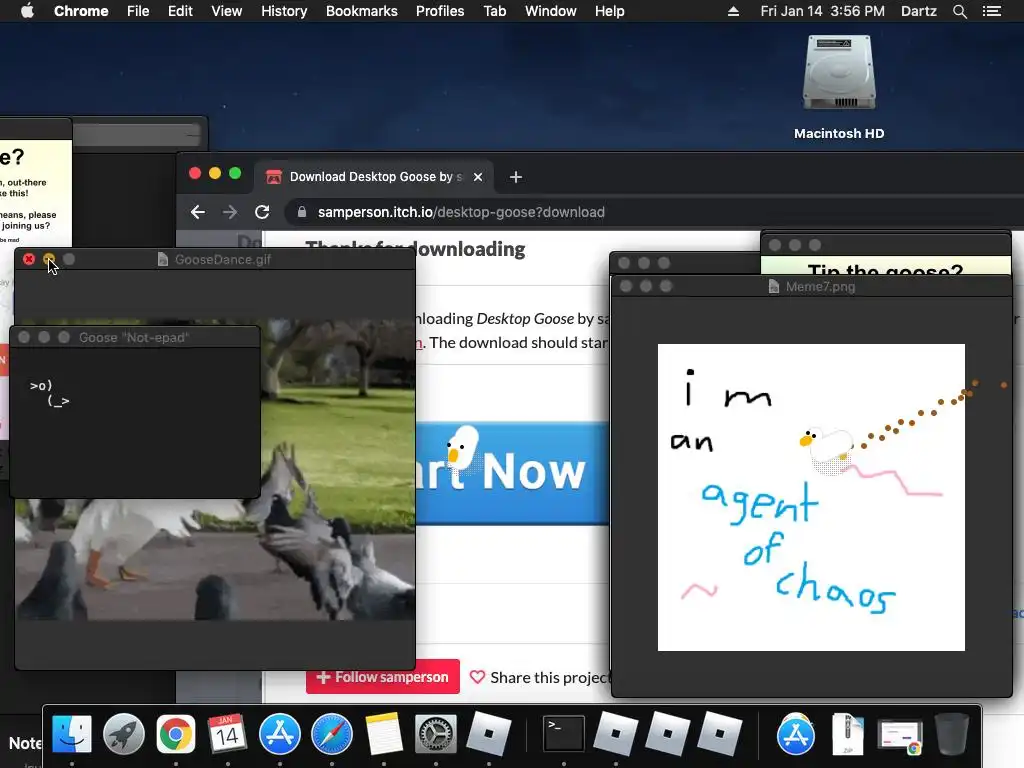1024x768 pixels.
Task: Open the View menu
Action: coord(226,11)
